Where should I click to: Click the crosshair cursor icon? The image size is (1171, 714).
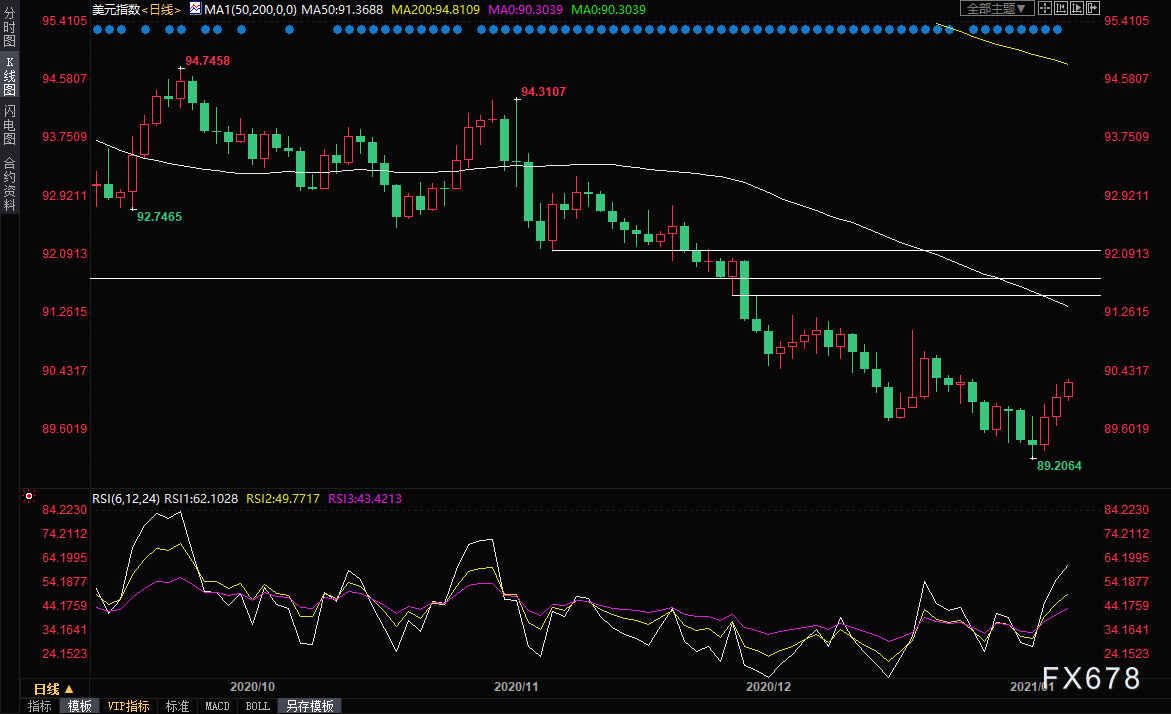tap(1045, 8)
